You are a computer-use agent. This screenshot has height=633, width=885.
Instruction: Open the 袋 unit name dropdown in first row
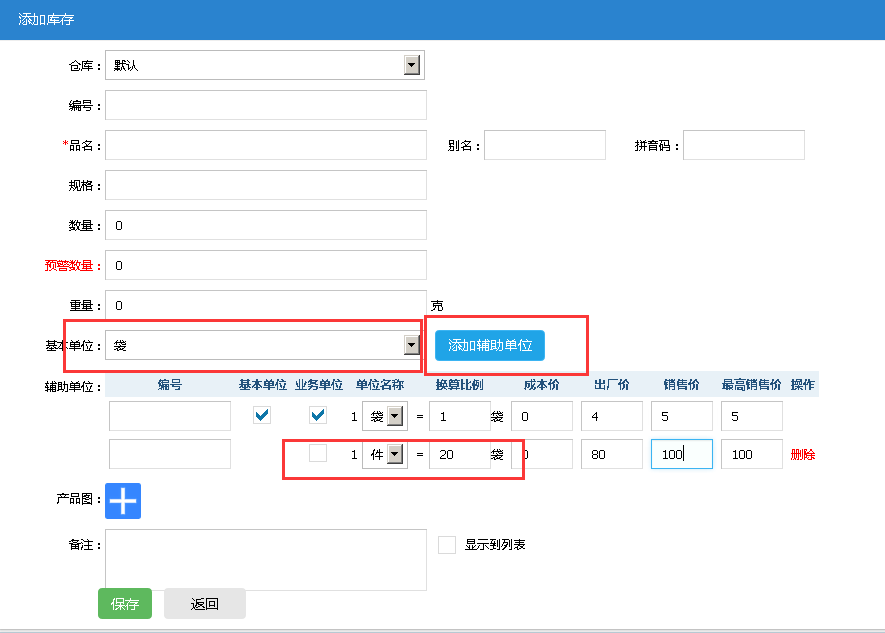[386, 416]
